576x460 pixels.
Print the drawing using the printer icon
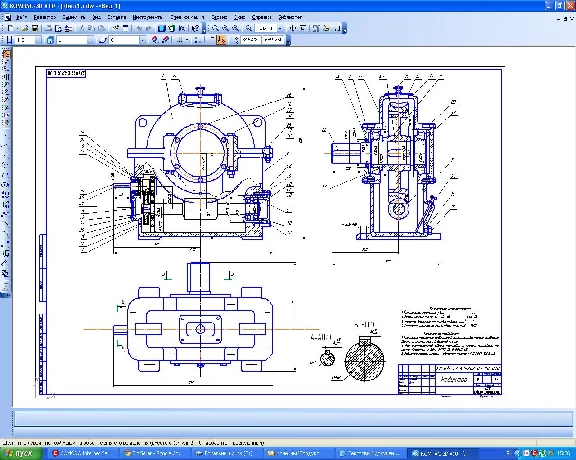pos(49,28)
